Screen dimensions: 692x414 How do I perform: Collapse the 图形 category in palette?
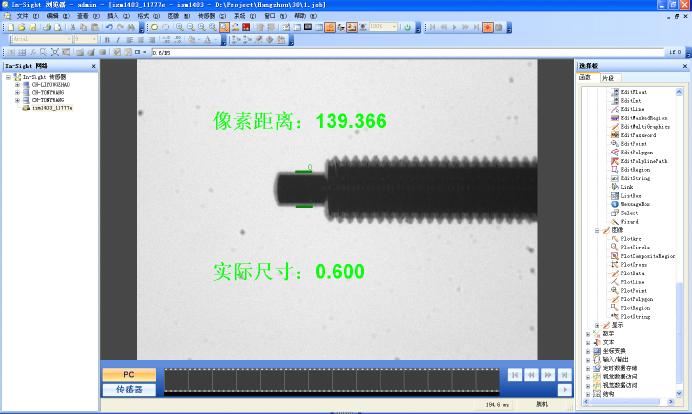(x=597, y=230)
